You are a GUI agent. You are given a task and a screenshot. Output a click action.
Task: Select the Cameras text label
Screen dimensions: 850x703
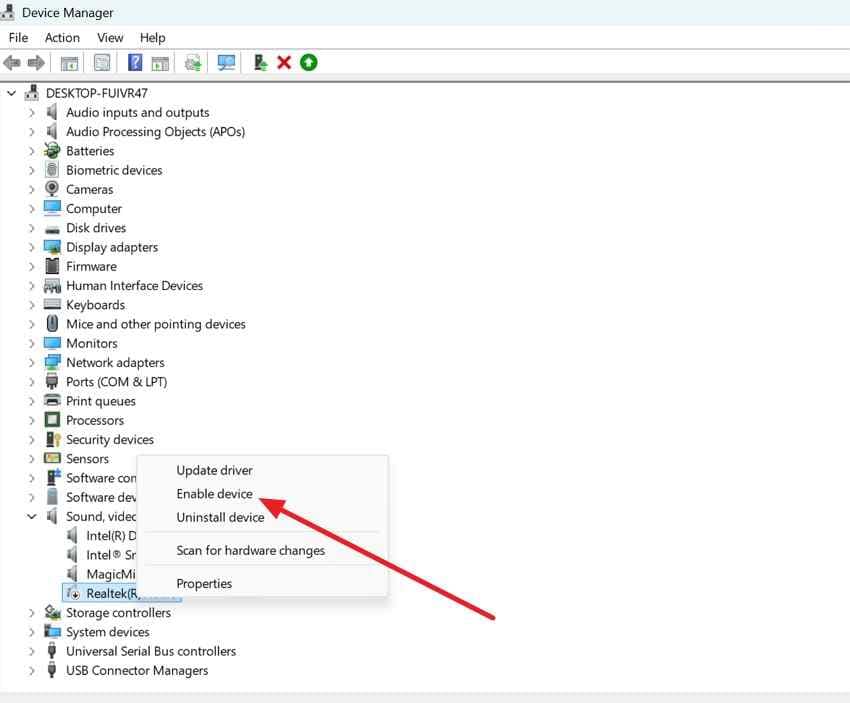pos(89,189)
